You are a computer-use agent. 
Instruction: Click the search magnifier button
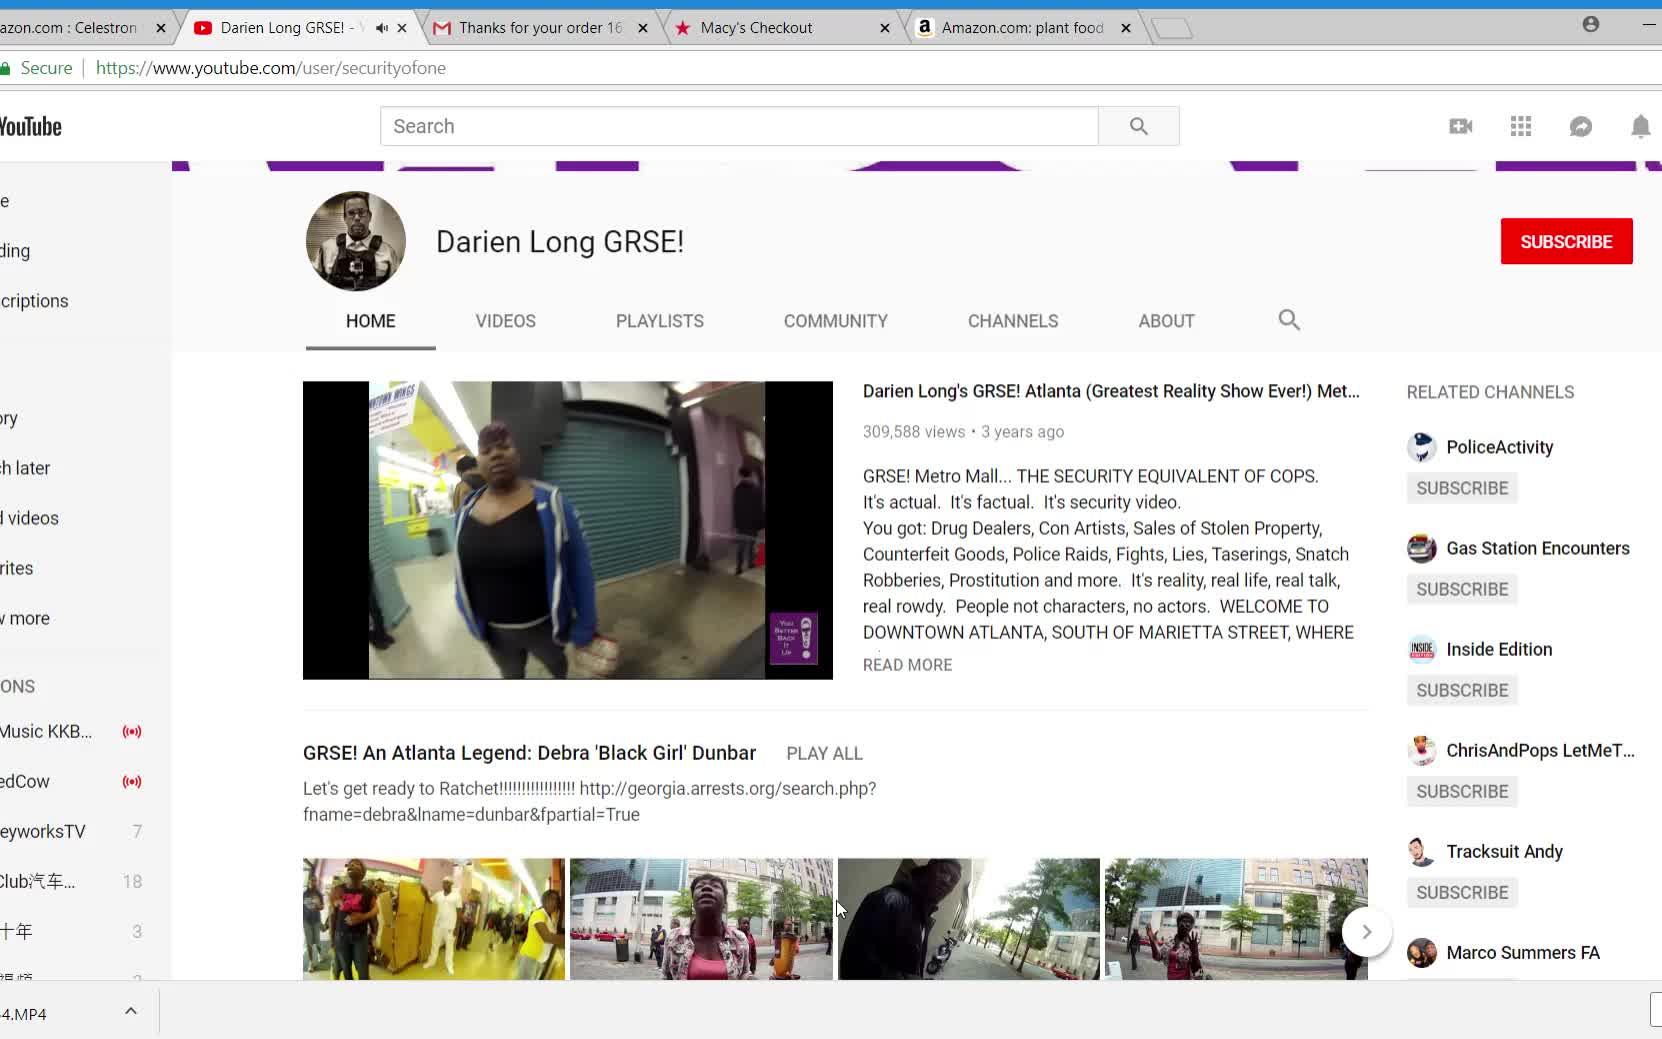pos(1138,126)
